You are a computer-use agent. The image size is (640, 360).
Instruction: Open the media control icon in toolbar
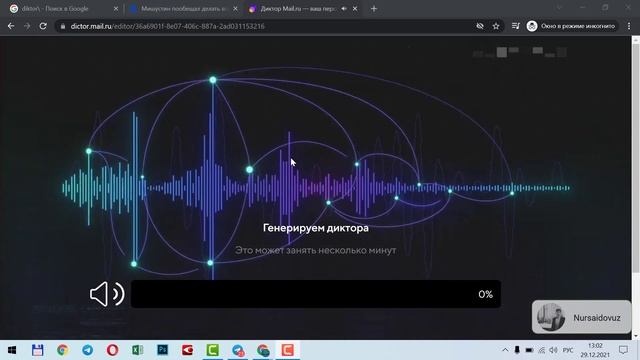[x=516, y=26]
